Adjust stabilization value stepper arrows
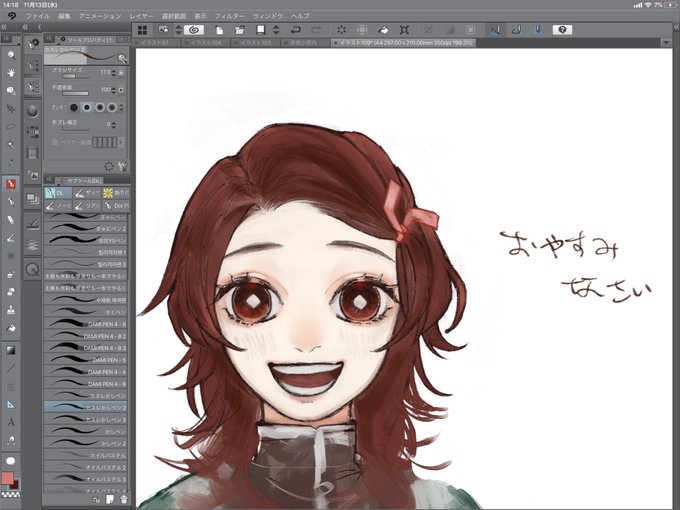Image resolution: width=680 pixels, height=510 pixels. coord(114,125)
